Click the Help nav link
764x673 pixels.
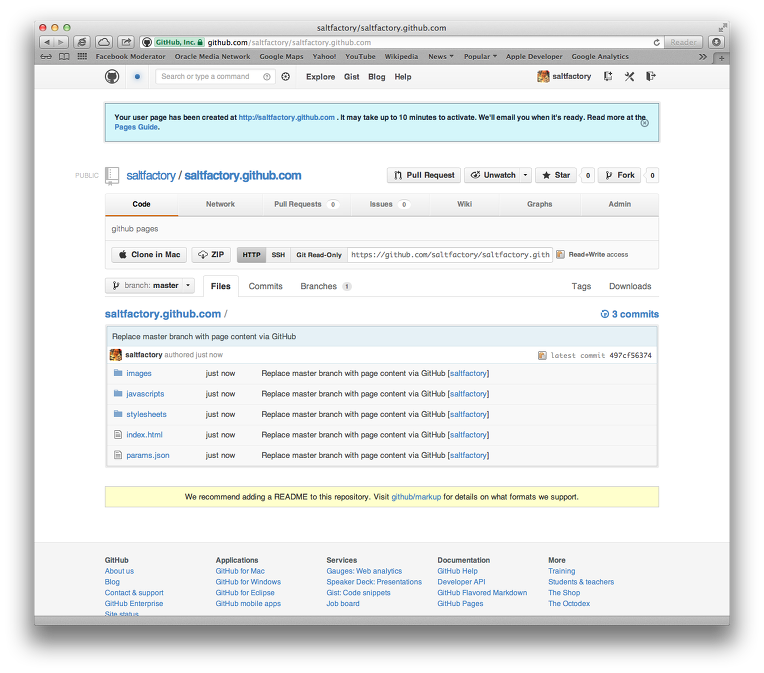click(x=403, y=77)
